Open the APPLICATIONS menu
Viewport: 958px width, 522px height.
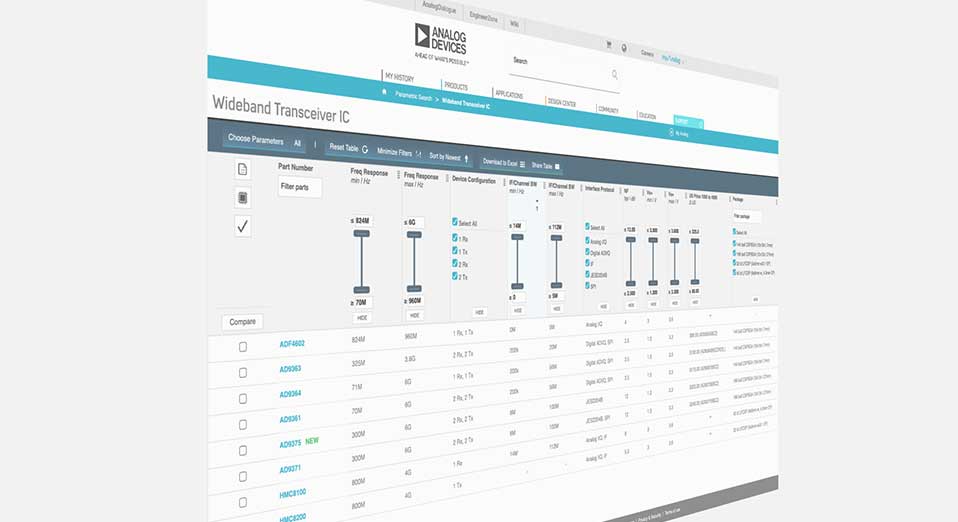pos(509,95)
